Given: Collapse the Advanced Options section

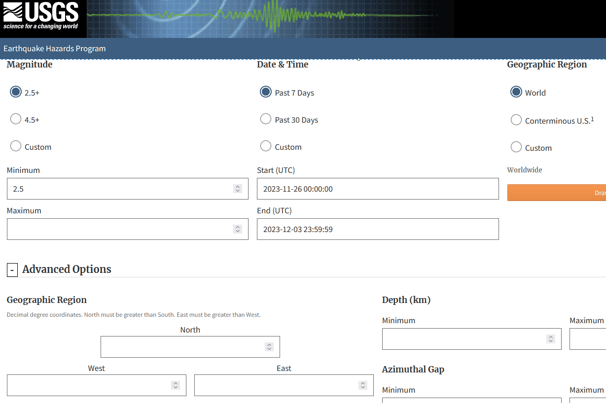Looking at the screenshot, I should [x=12, y=270].
